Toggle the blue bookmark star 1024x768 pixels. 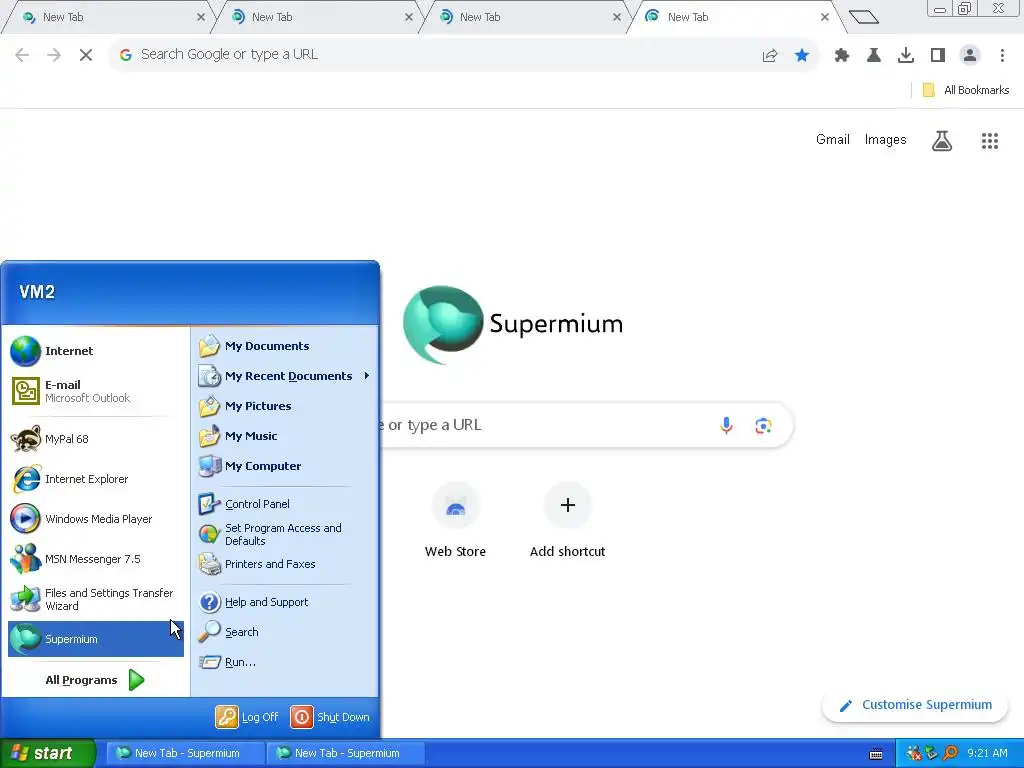tap(802, 55)
